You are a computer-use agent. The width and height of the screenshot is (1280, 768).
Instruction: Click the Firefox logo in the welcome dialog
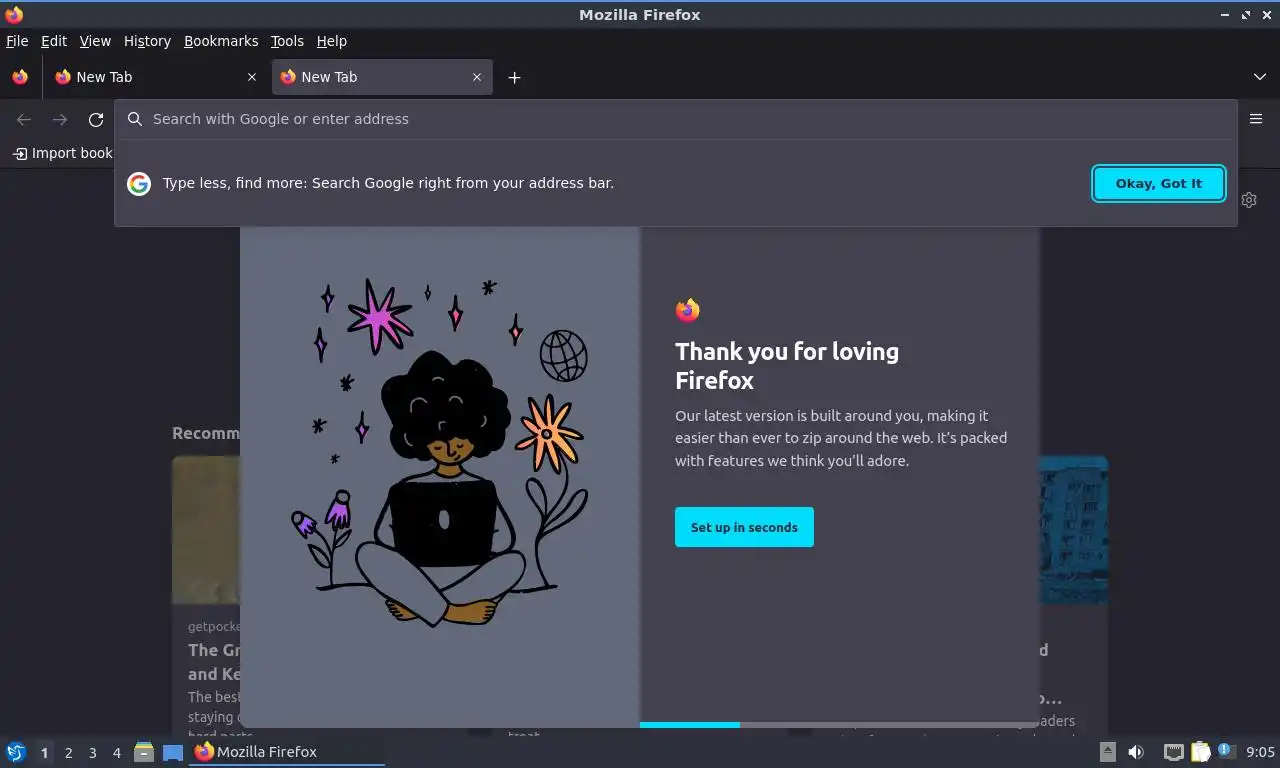pos(687,310)
